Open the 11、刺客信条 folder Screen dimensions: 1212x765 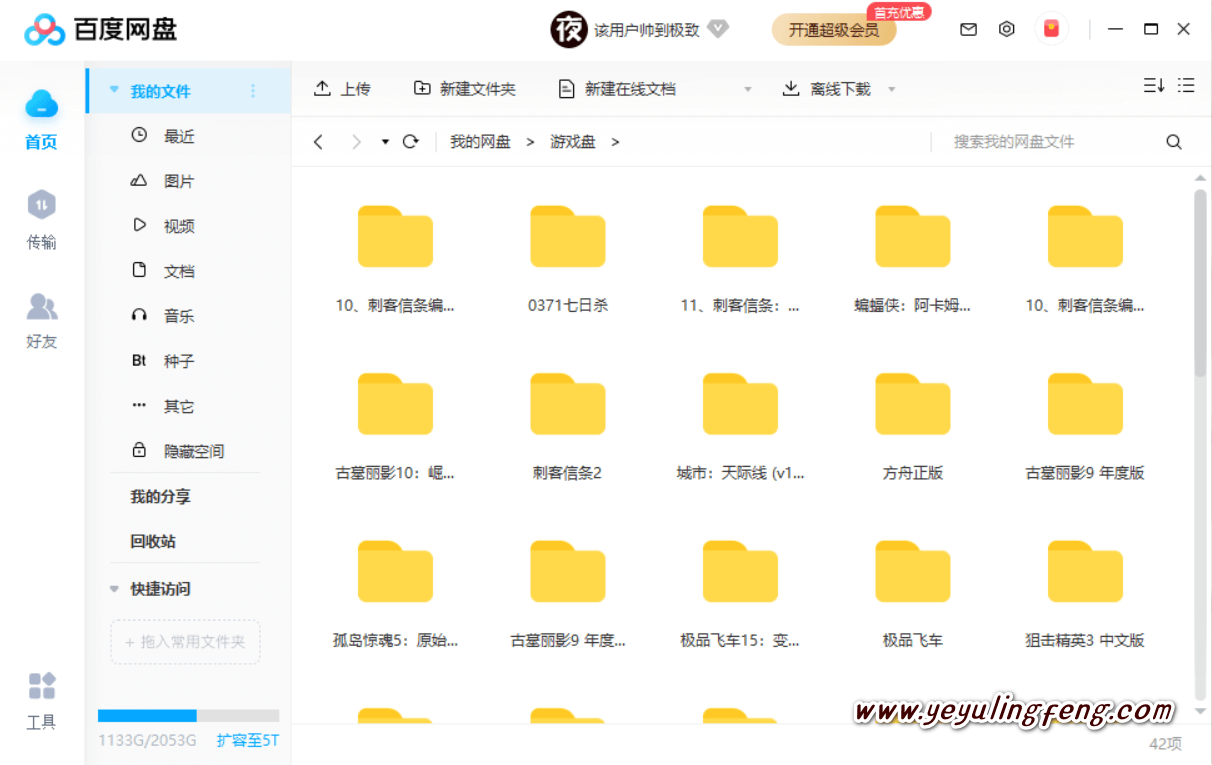740,260
